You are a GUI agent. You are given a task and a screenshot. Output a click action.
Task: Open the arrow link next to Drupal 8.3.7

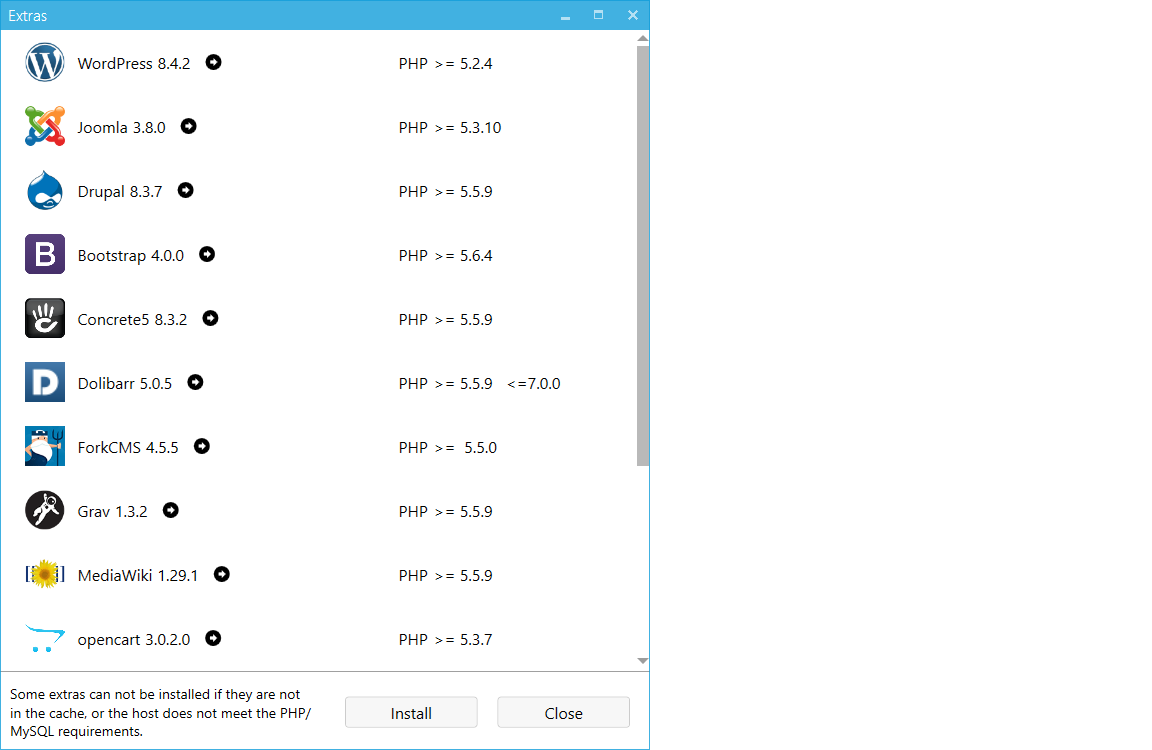coord(186,190)
